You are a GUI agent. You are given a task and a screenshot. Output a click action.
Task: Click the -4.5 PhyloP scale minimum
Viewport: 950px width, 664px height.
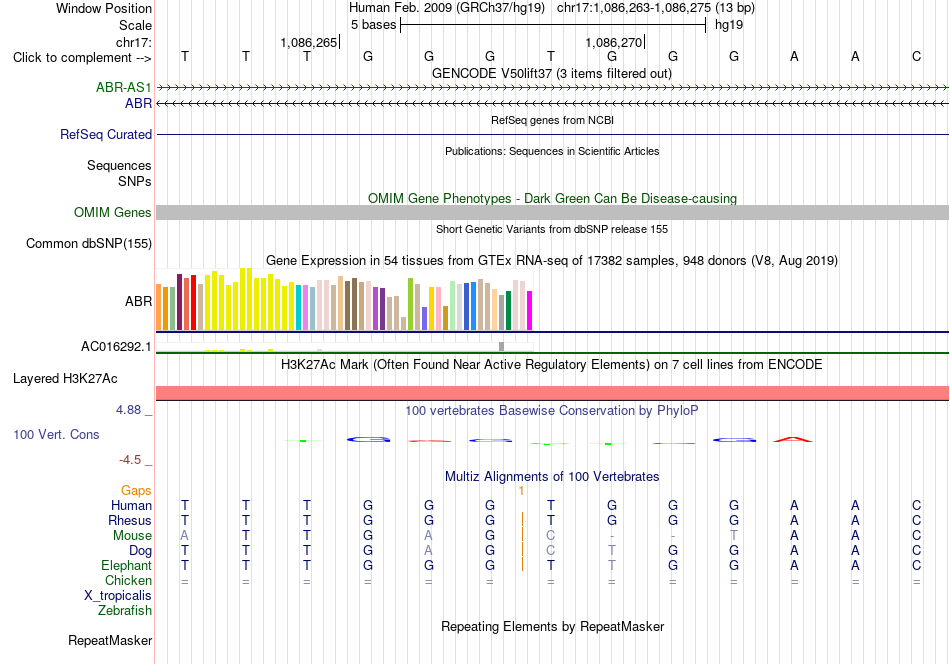[x=130, y=460]
